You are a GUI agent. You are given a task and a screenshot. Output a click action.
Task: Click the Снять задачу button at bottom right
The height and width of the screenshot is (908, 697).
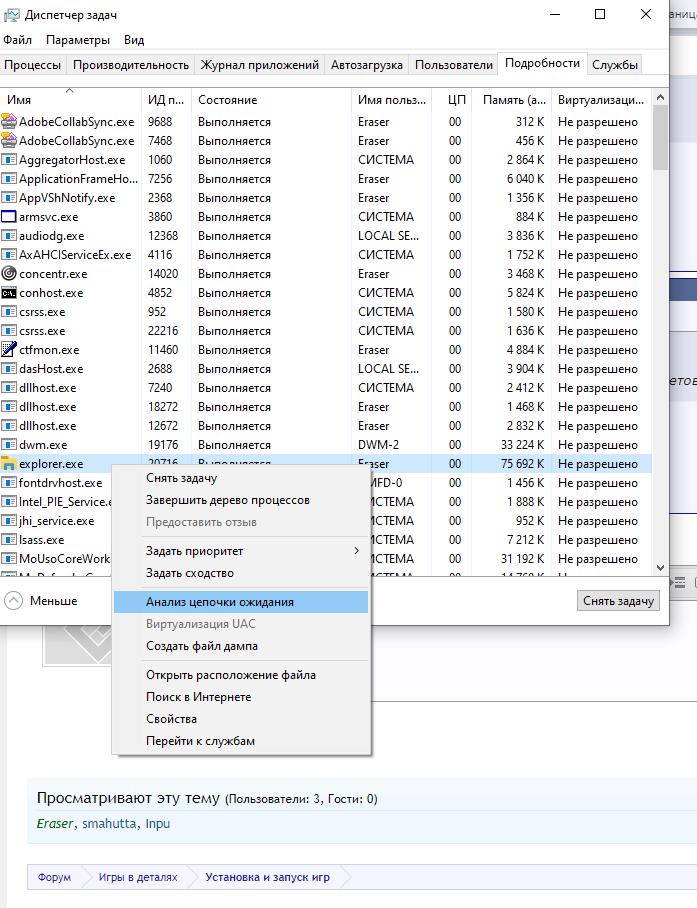coord(618,601)
